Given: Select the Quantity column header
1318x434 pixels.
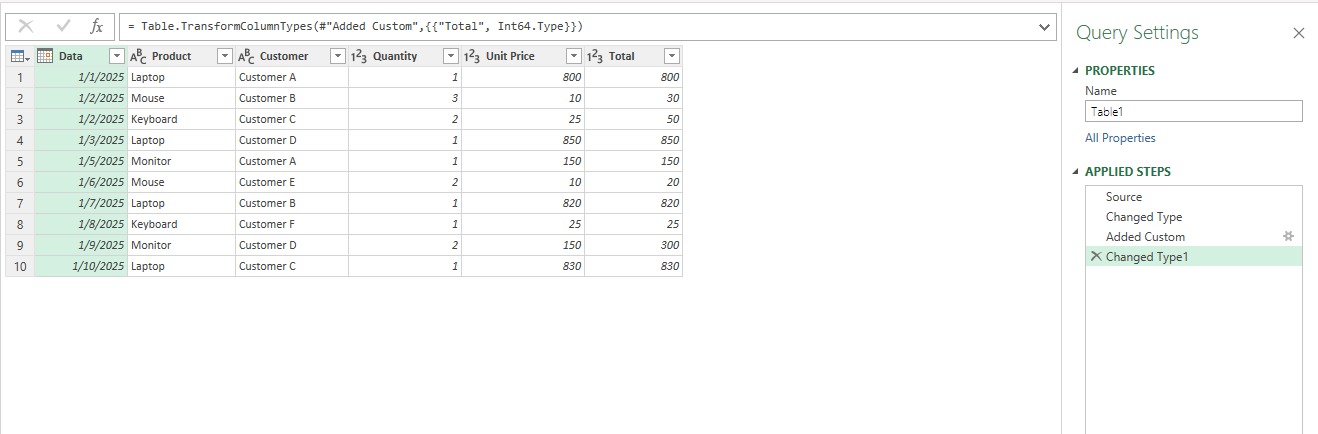Looking at the screenshot, I should pyautogui.click(x=404, y=56).
